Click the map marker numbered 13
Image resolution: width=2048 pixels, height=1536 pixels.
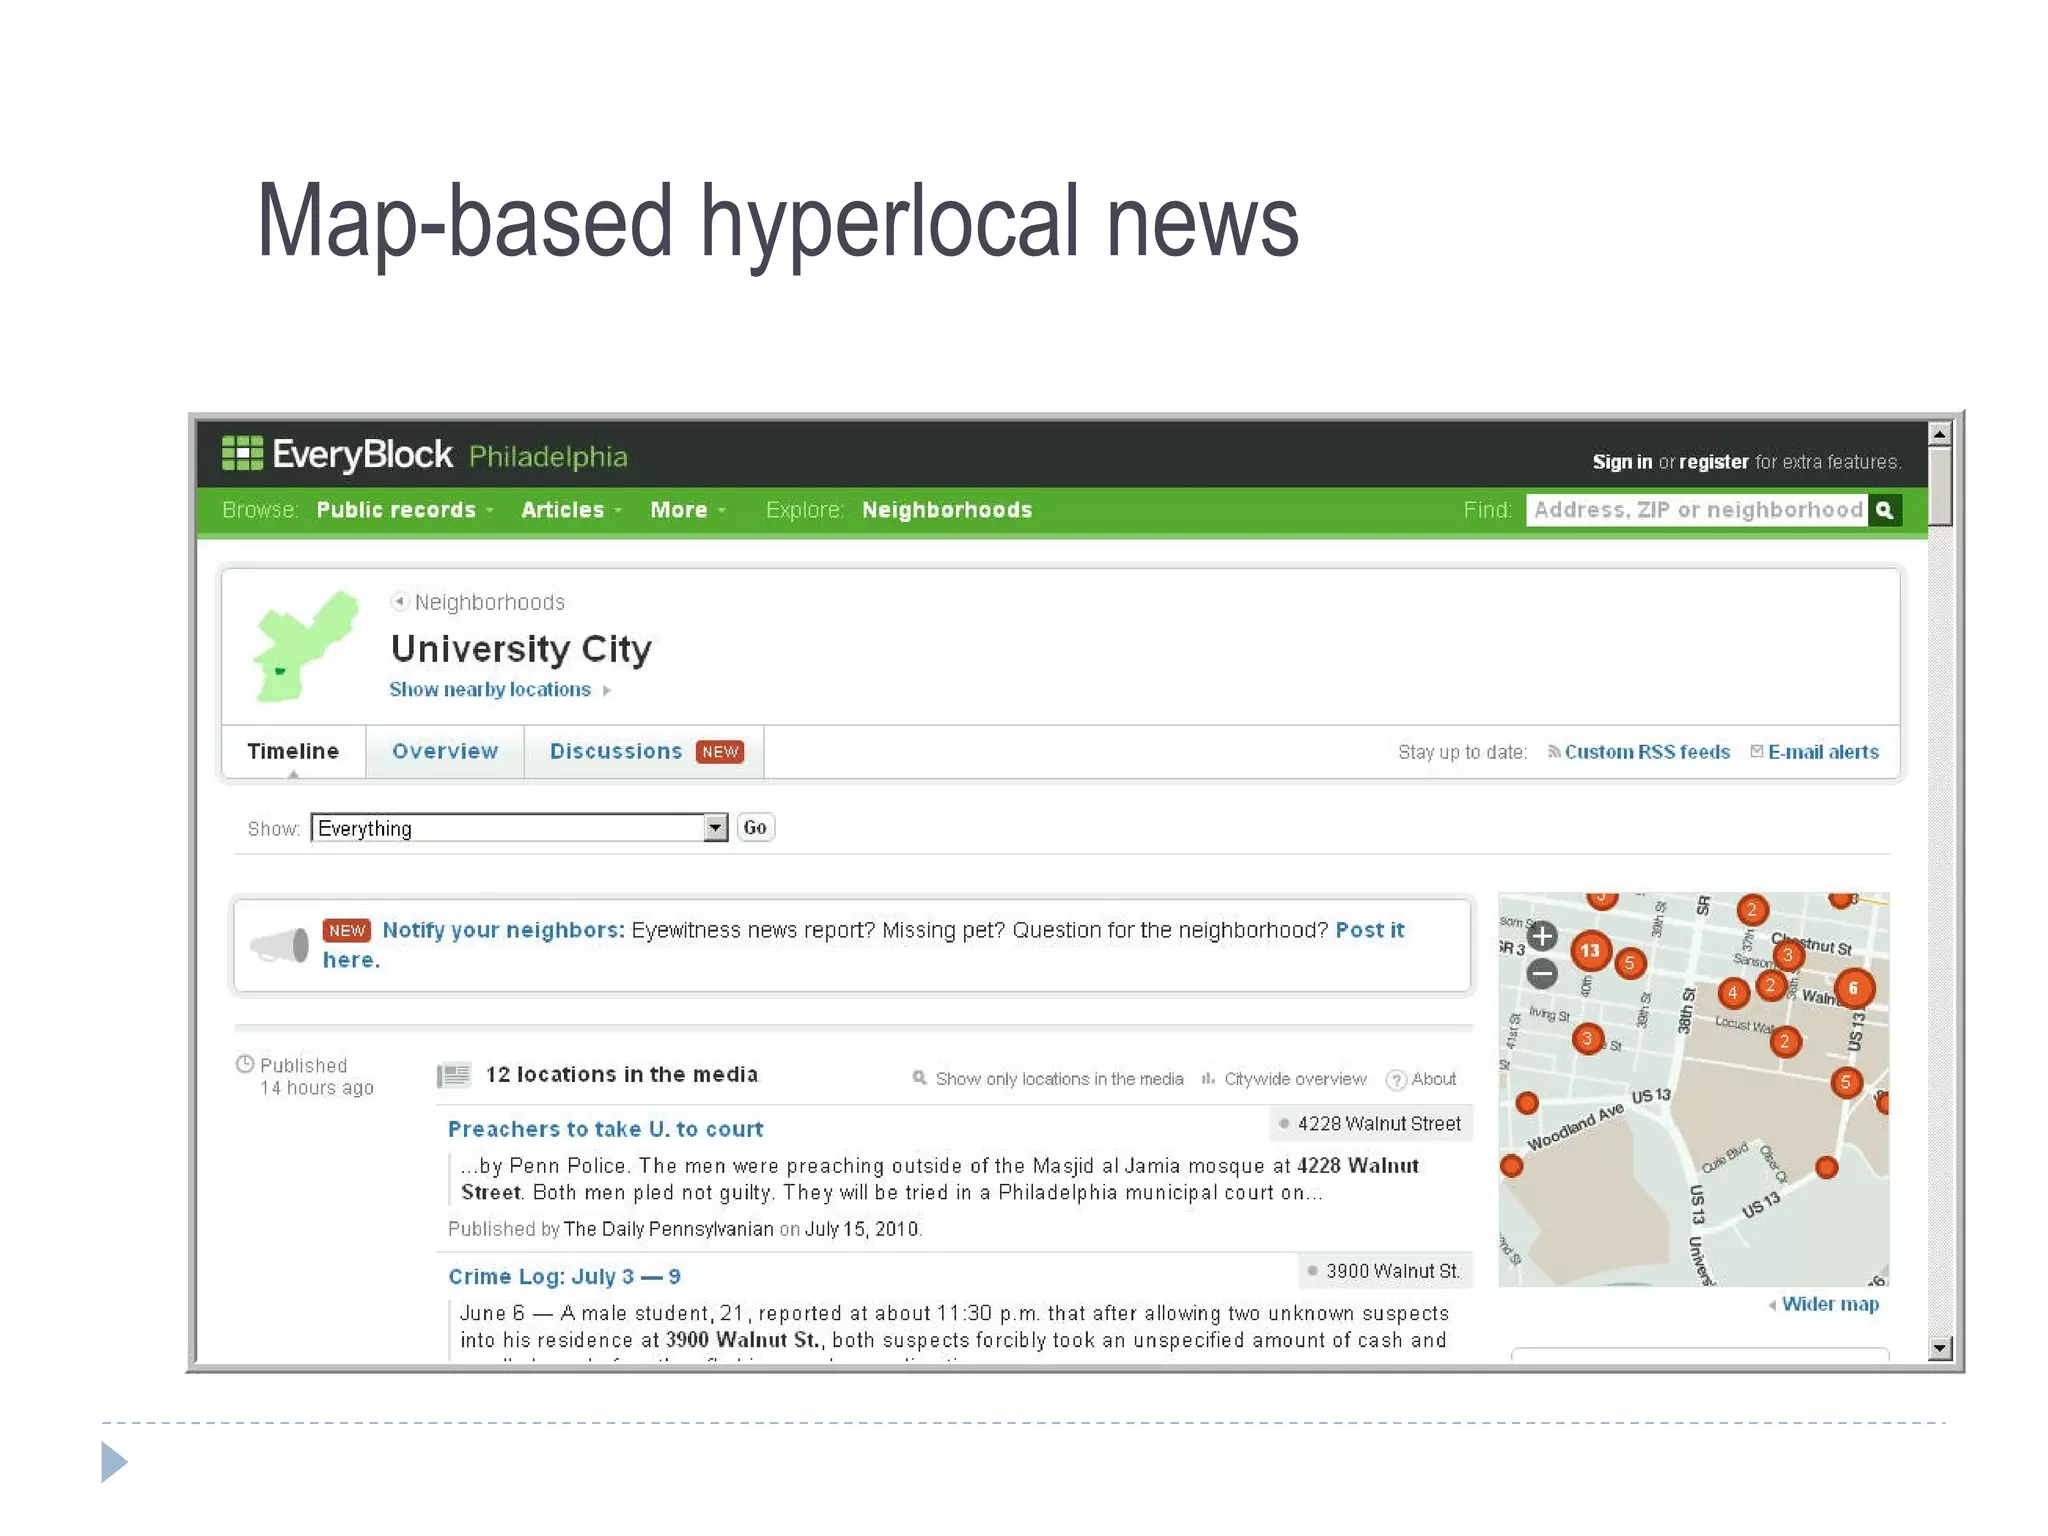pyautogui.click(x=1590, y=950)
